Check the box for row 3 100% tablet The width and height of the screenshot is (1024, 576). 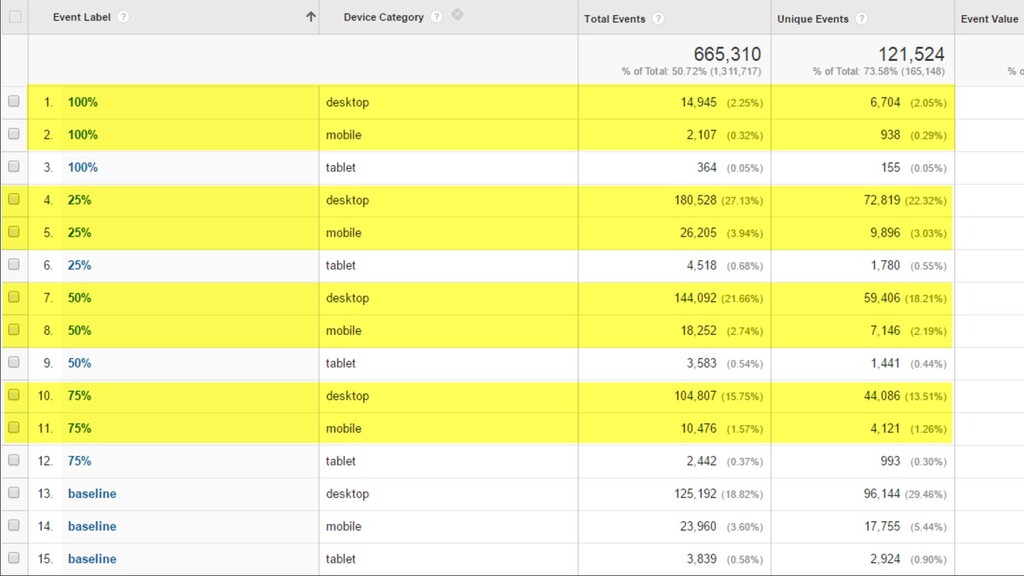pyautogui.click(x=14, y=167)
